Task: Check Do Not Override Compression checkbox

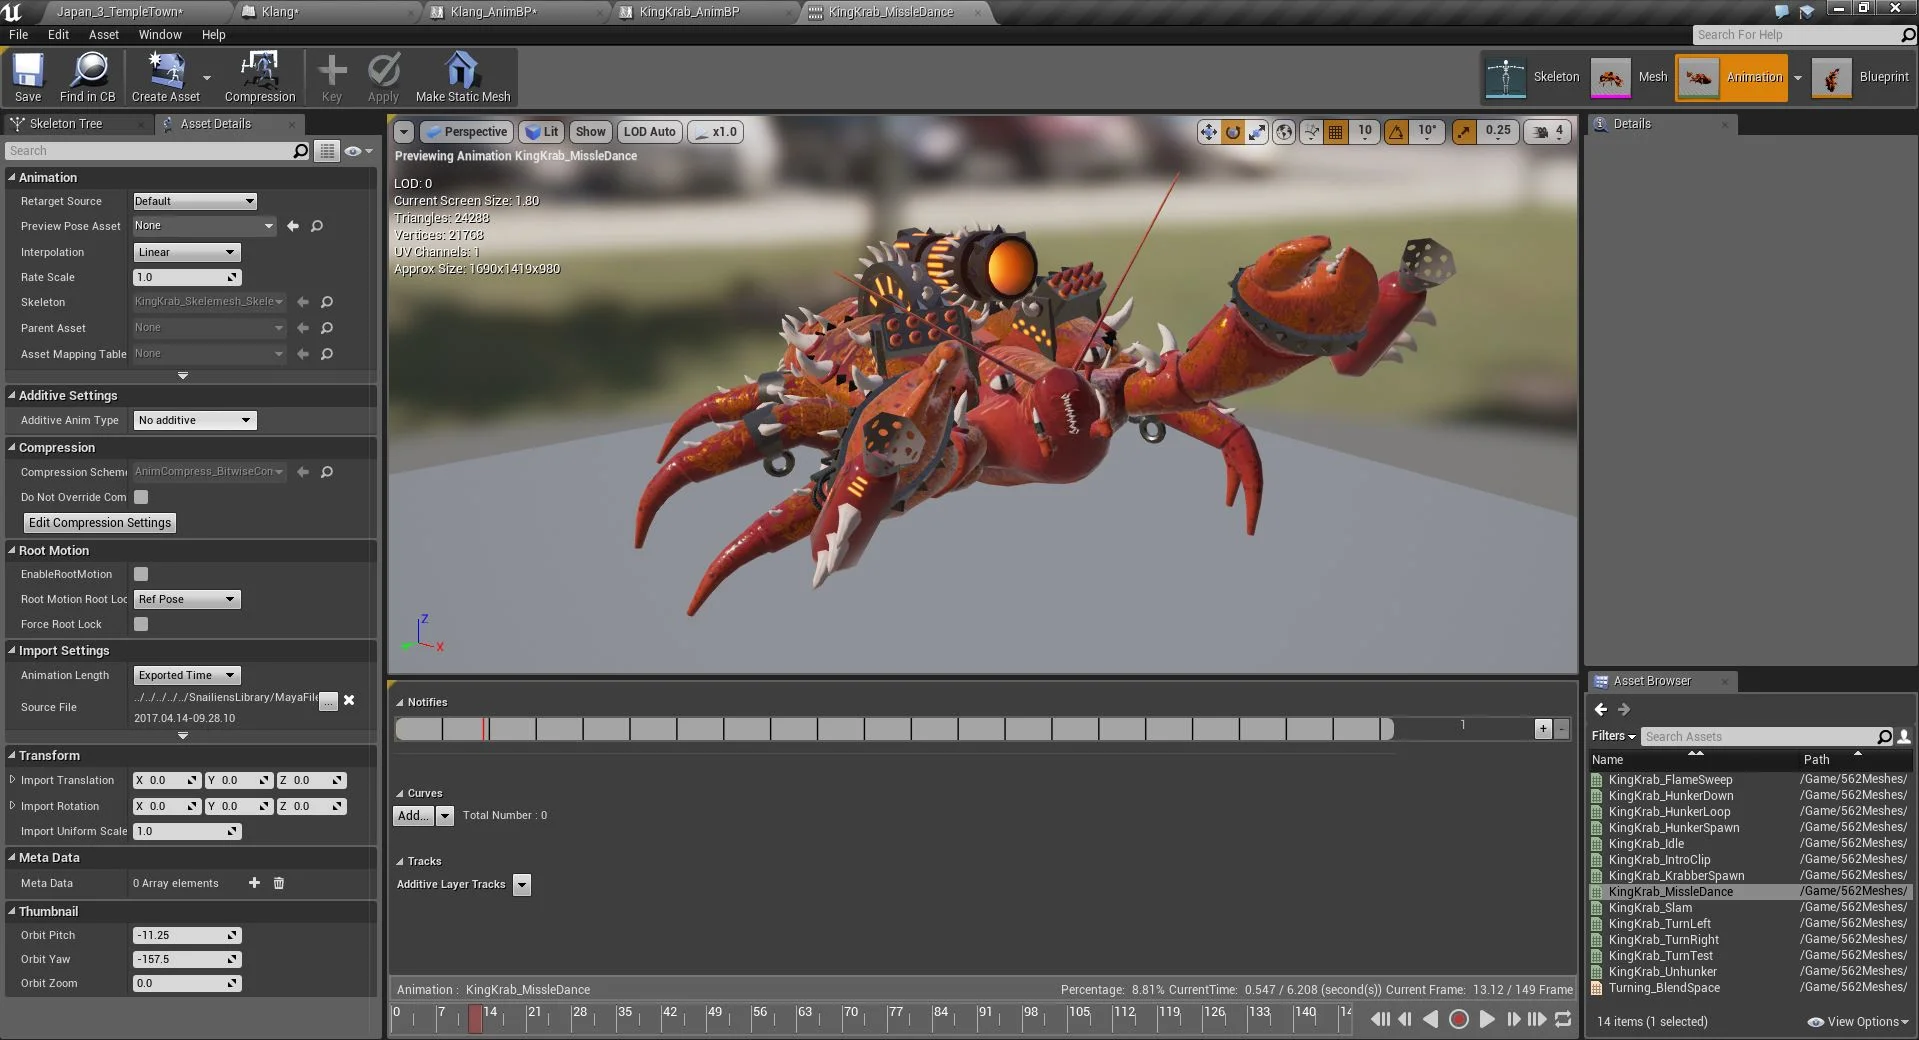Action: tap(141, 497)
